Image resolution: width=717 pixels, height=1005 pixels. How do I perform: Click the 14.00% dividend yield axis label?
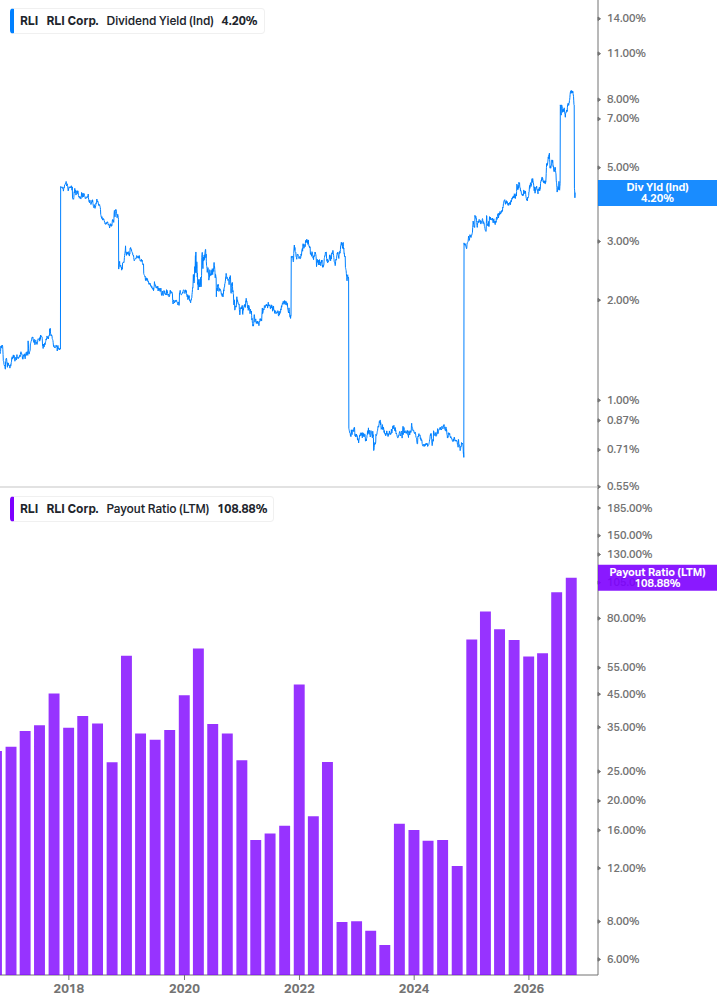[x=626, y=19]
